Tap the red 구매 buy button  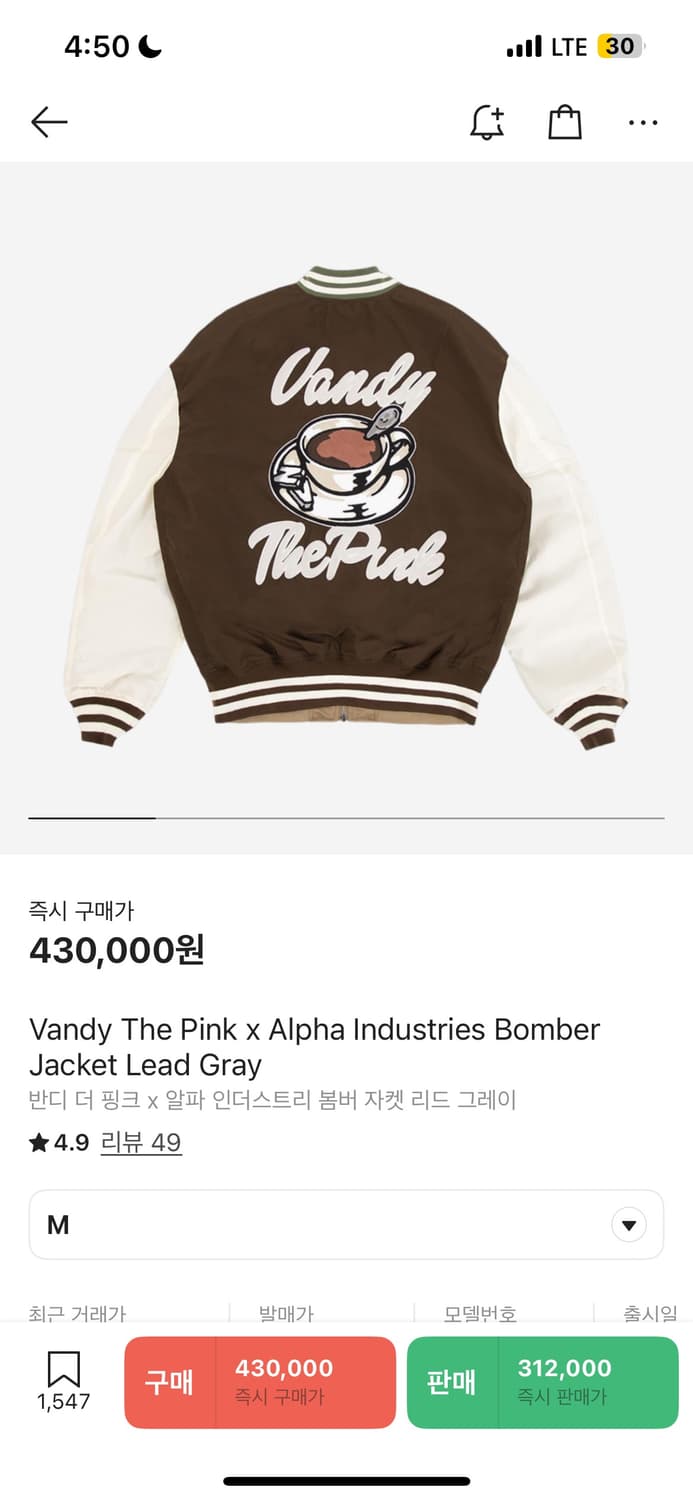(260, 1382)
